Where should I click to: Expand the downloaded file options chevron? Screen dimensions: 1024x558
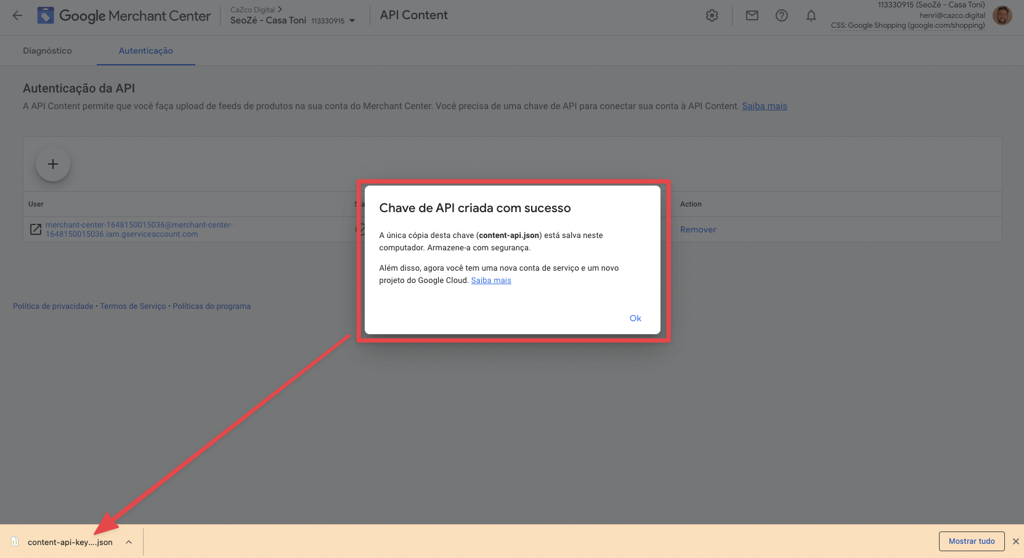[x=129, y=542]
